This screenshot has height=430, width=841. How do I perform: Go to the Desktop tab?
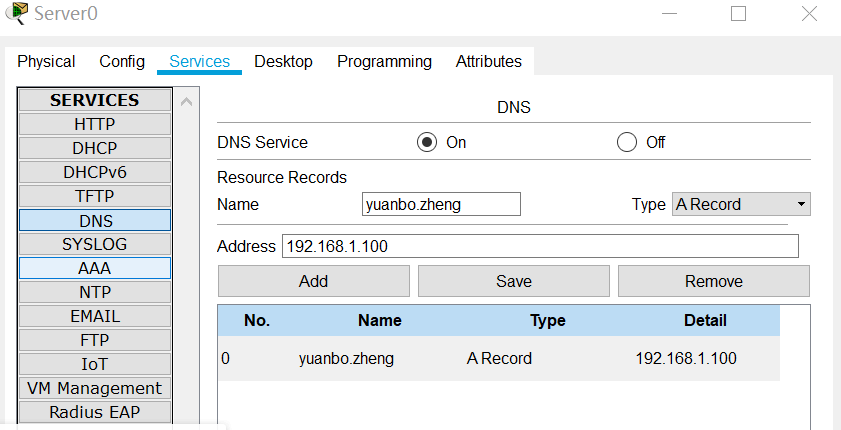[x=283, y=61]
